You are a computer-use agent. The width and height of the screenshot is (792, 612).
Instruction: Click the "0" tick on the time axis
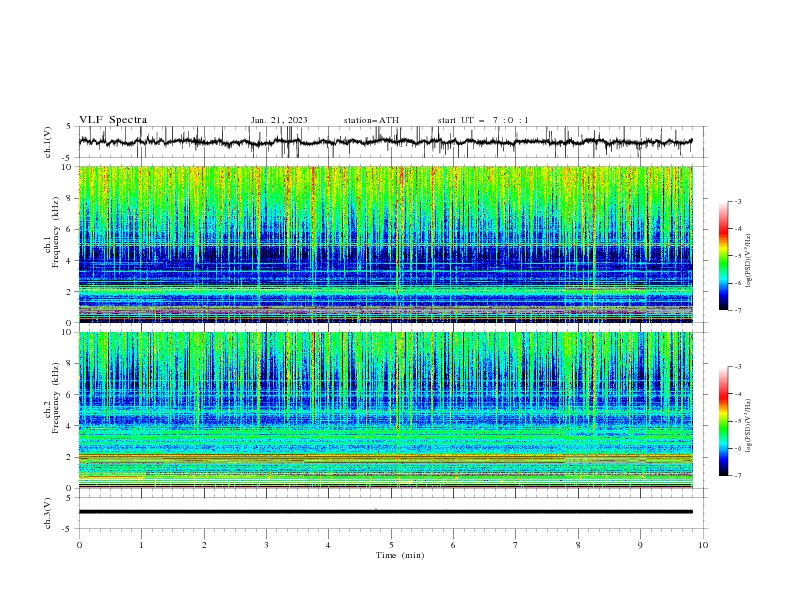[x=79, y=545]
